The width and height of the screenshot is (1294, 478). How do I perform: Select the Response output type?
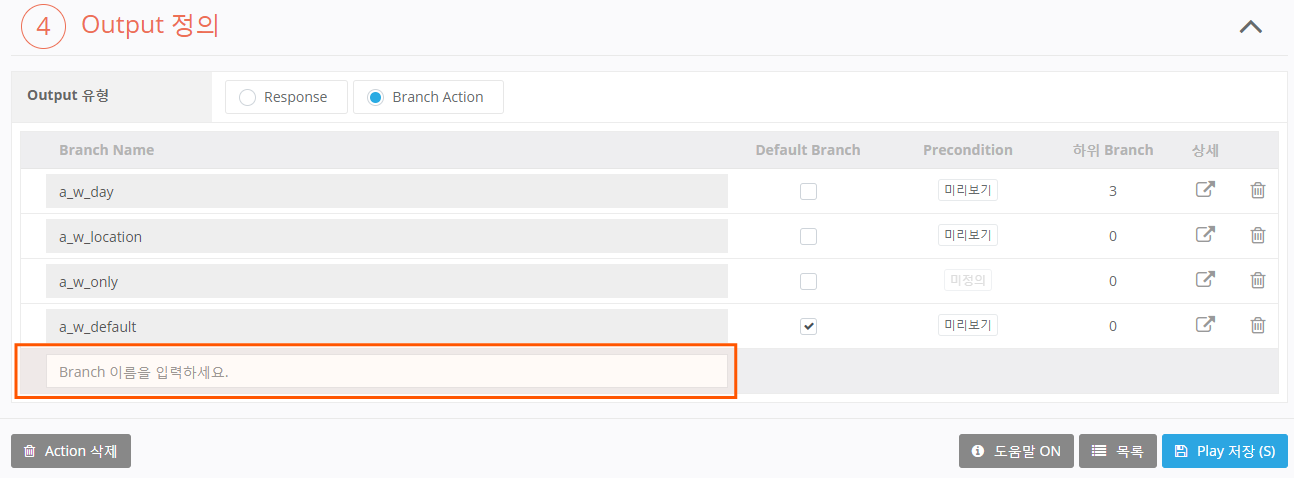(x=247, y=97)
